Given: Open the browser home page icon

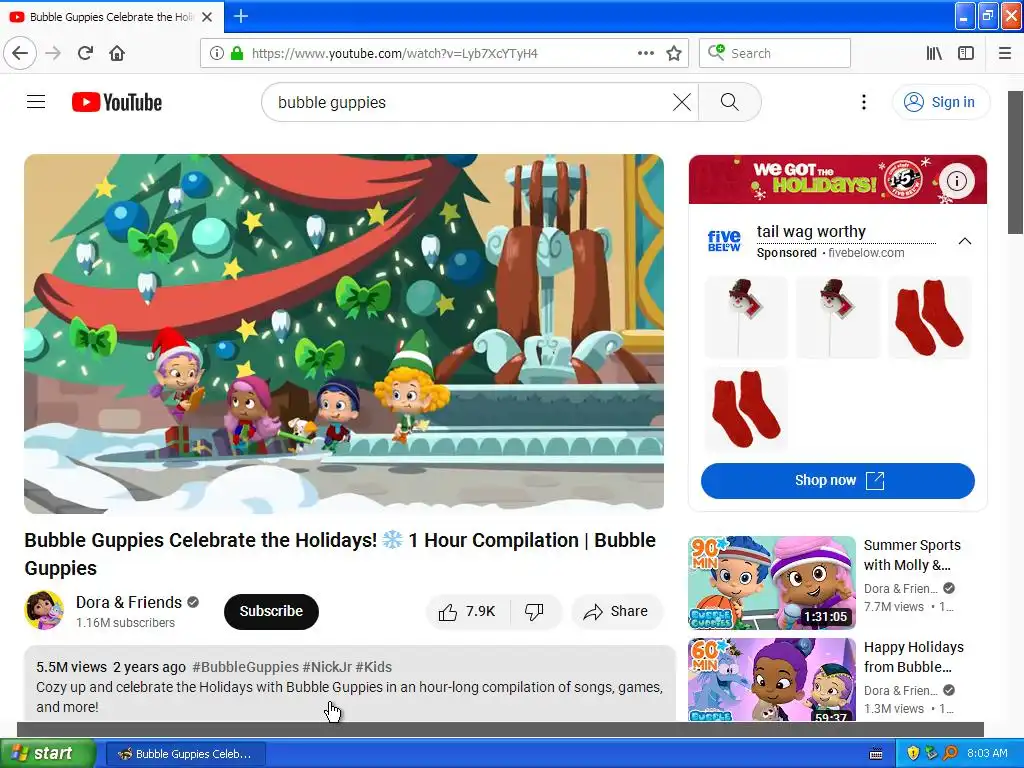Looking at the screenshot, I should click(117, 53).
